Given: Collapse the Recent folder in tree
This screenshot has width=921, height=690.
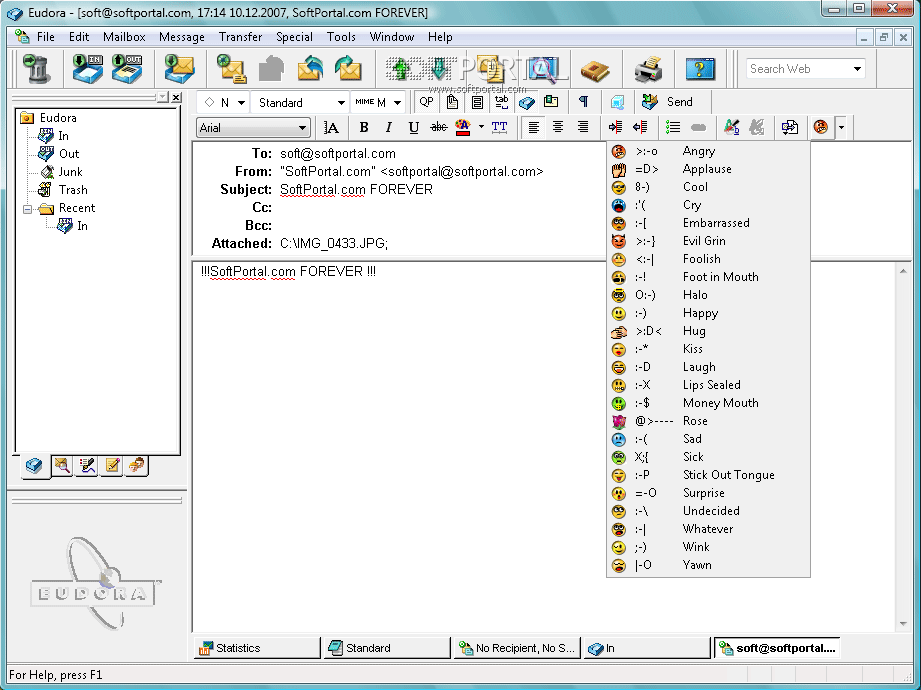Looking at the screenshot, I should 27,208.
